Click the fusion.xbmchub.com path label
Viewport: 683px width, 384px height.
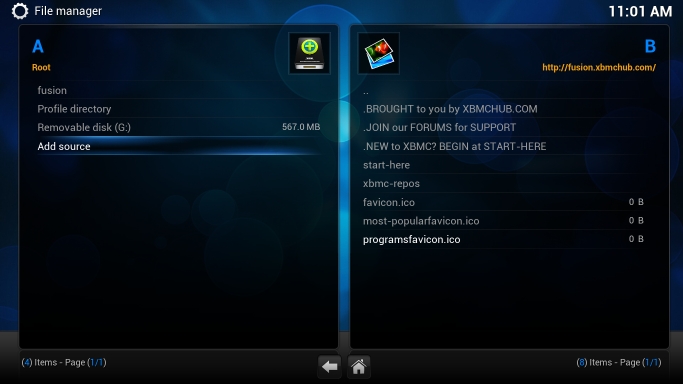(599, 67)
